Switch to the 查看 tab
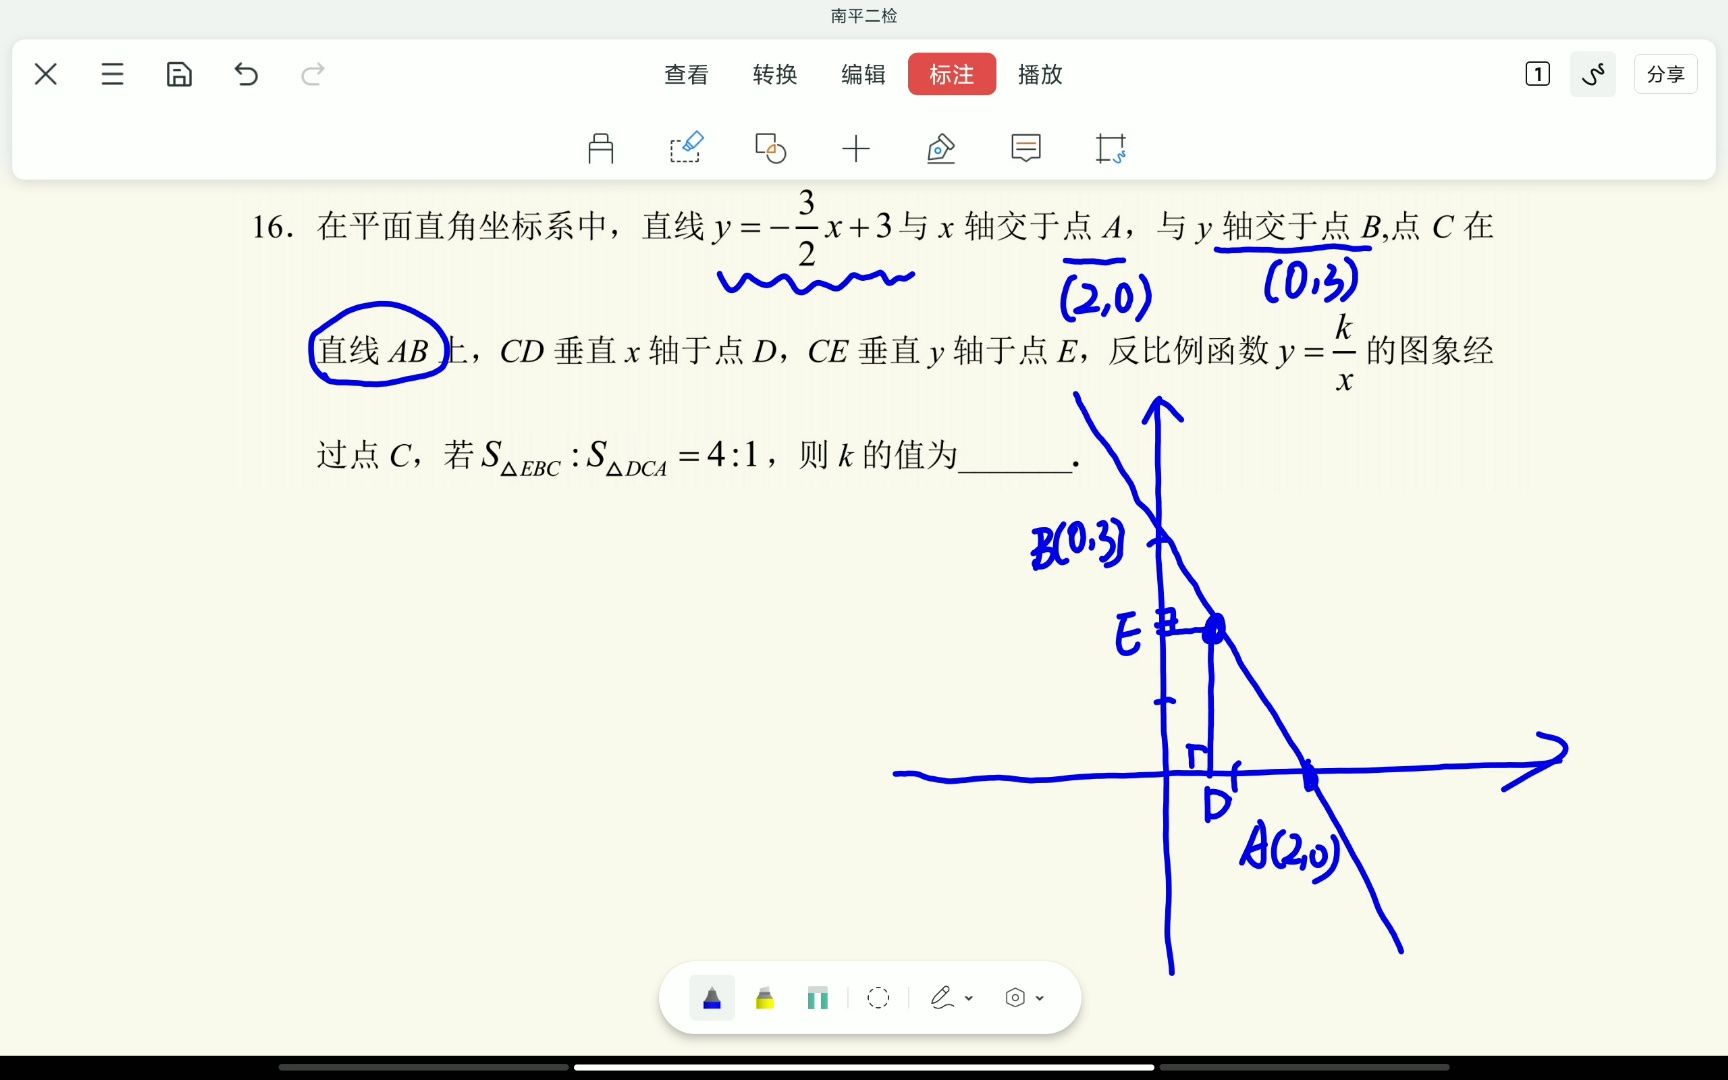Screen dimensions: 1728x1080 click(x=686, y=74)
